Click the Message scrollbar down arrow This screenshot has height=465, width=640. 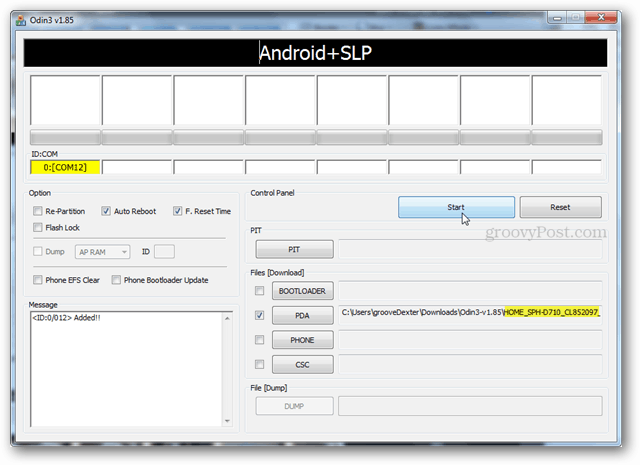pos(227,421)
